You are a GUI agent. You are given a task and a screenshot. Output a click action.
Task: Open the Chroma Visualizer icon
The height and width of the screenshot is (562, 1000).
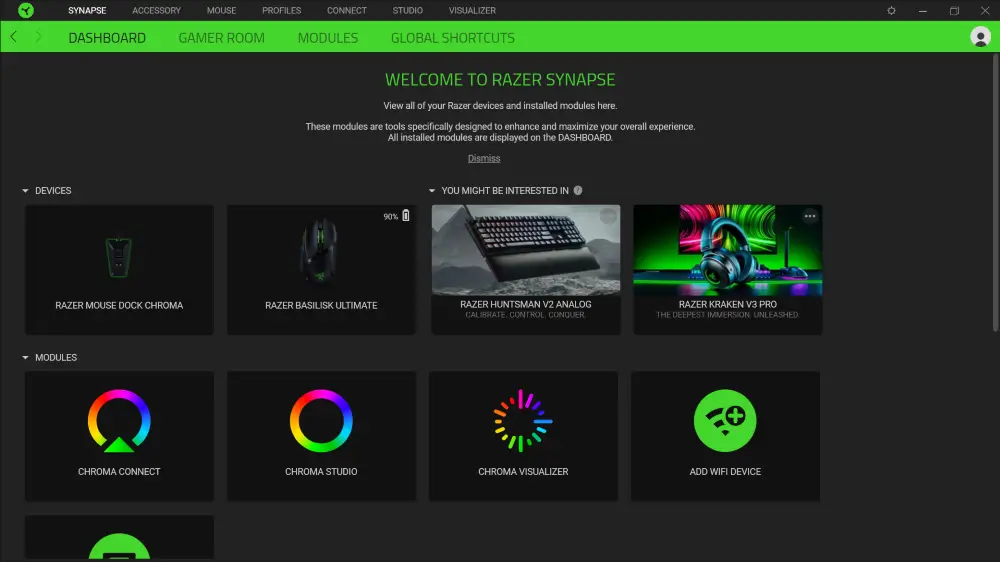tap(523, 421)
